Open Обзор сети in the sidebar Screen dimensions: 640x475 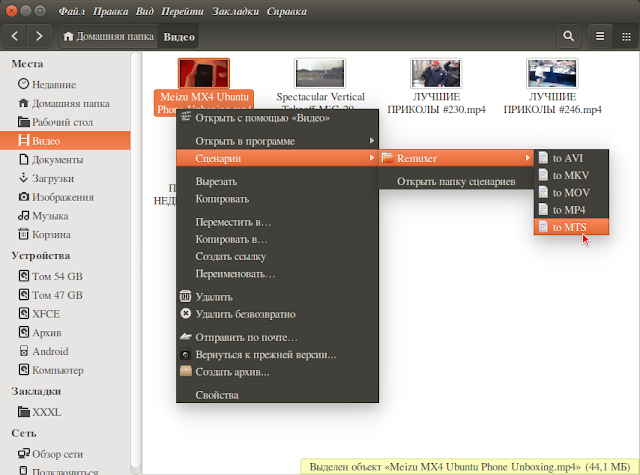(x=65, y=454)
